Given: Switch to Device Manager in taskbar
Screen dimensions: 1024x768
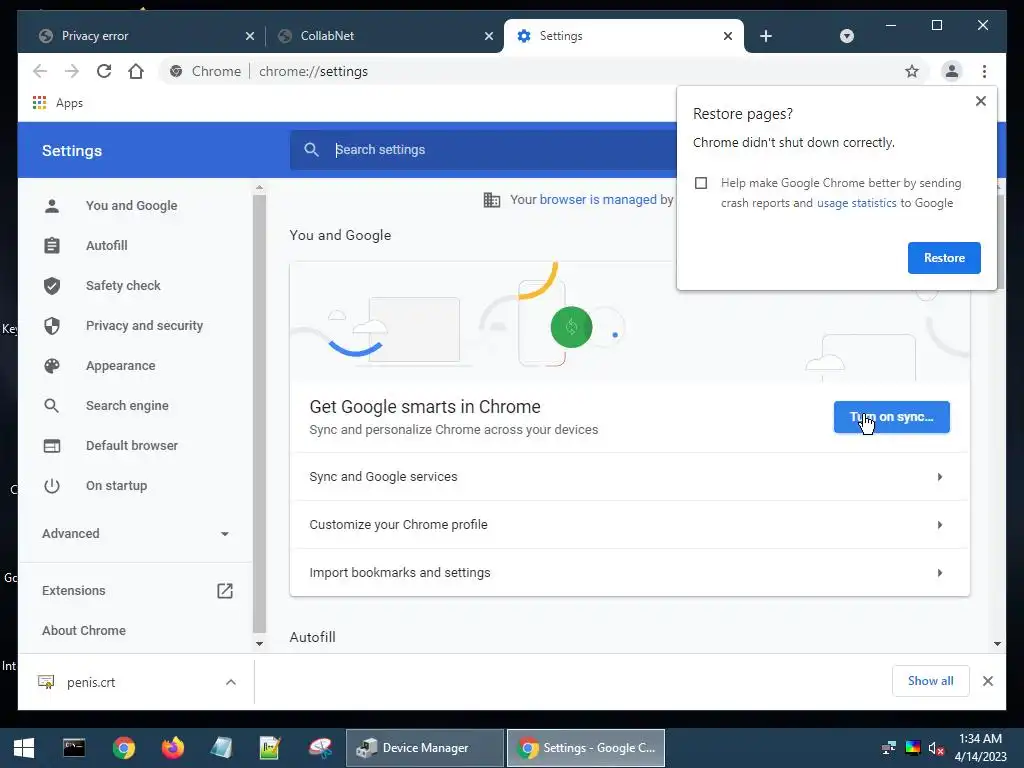Looking at the screenshot, I should 424,748.
